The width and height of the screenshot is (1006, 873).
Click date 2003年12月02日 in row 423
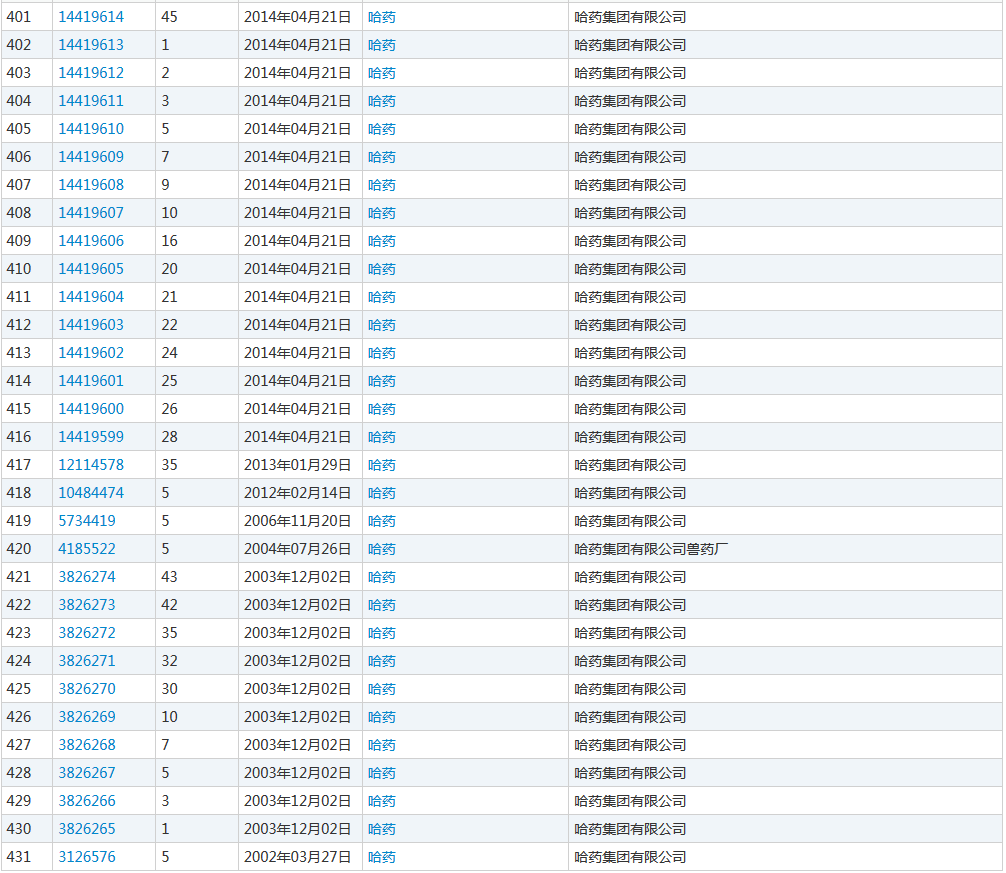click(297, 633)
